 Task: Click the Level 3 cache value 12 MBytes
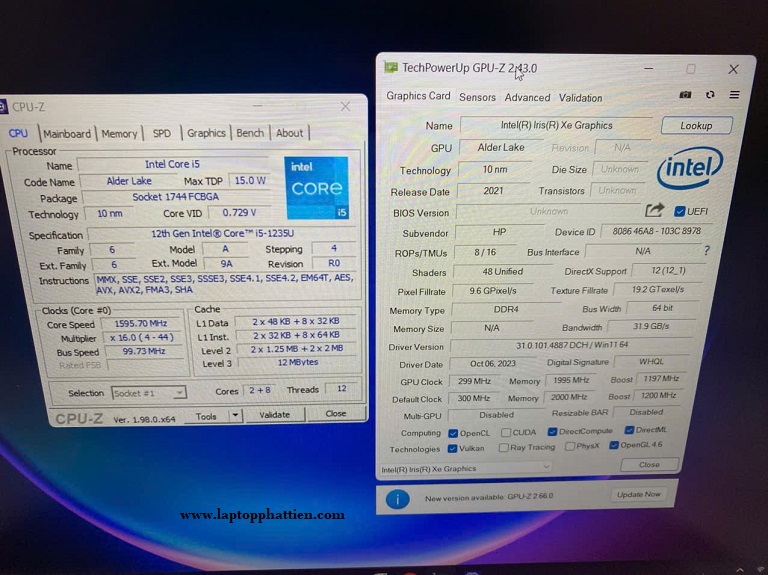point(298,362)
